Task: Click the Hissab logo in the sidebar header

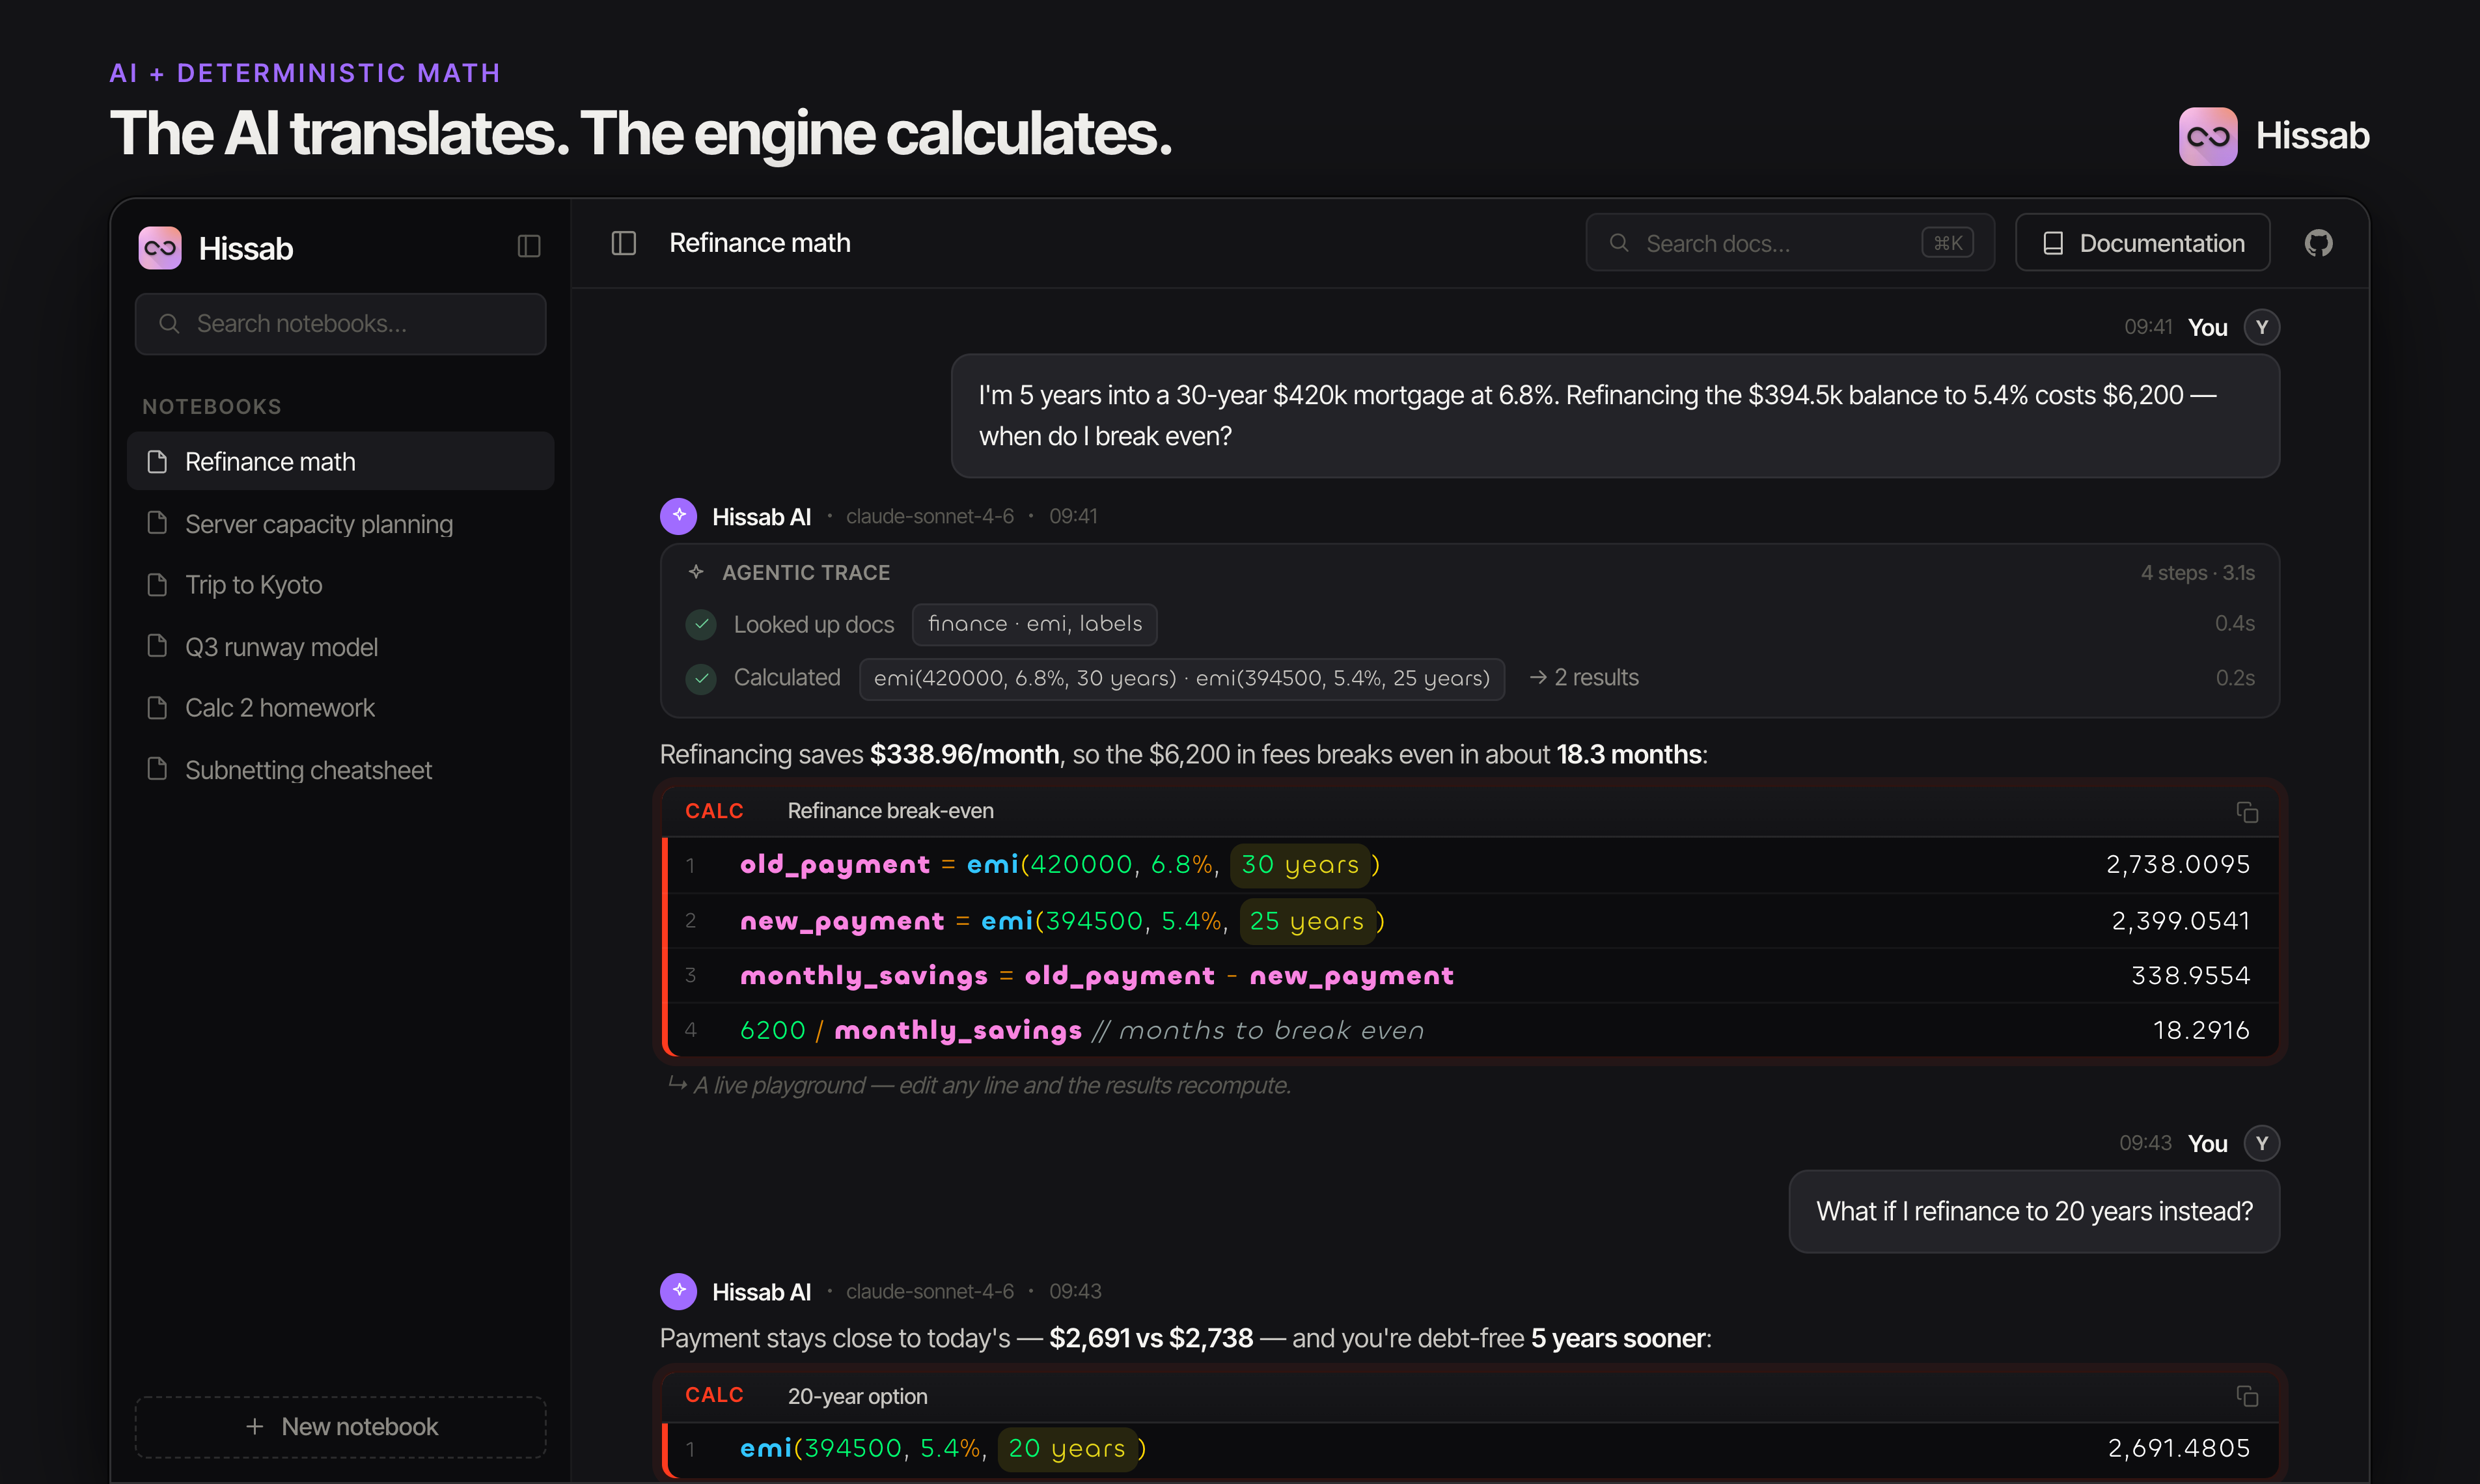Action: click(160, 248)
